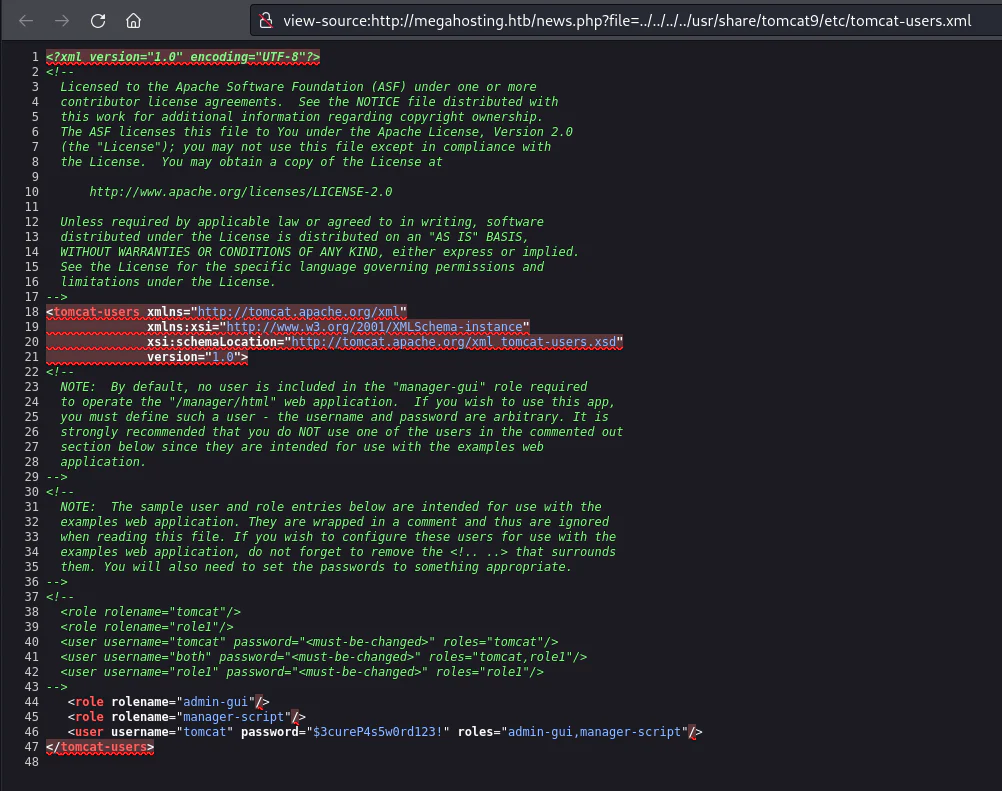The height and width of the screenshot is (791, 1002).
Task: Open the tomcat-users.xsd schemaLocation link
Action: click(454, 342)
